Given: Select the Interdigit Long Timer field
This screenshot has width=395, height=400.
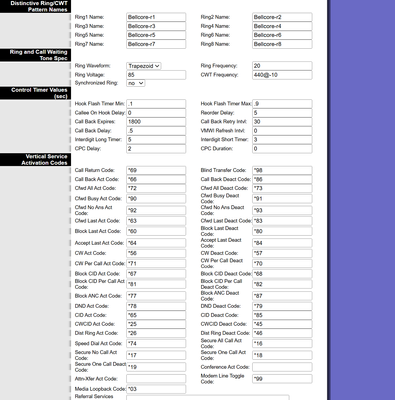Looking at the screenshot, I should (x=156, y=140).
